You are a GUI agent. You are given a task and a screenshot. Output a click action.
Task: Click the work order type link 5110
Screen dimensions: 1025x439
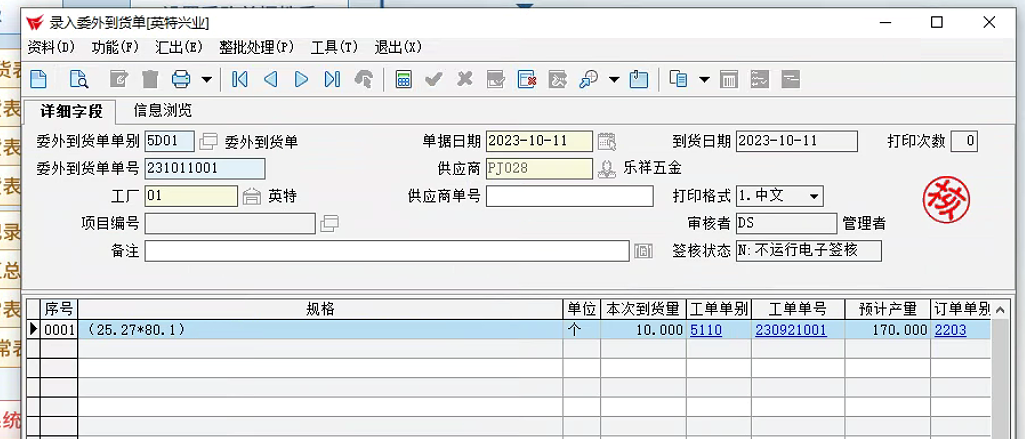coord(705,330)
